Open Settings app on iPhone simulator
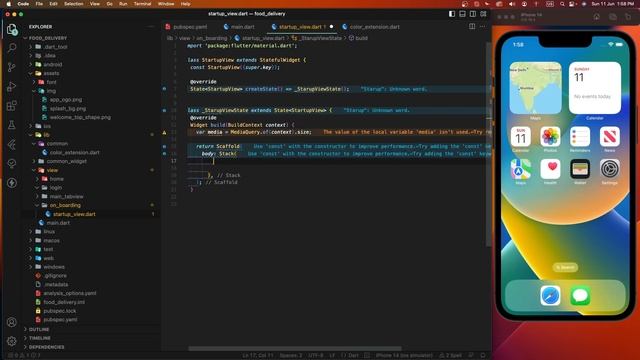Screen dimensions: 640x360 [x=609, y=169]
